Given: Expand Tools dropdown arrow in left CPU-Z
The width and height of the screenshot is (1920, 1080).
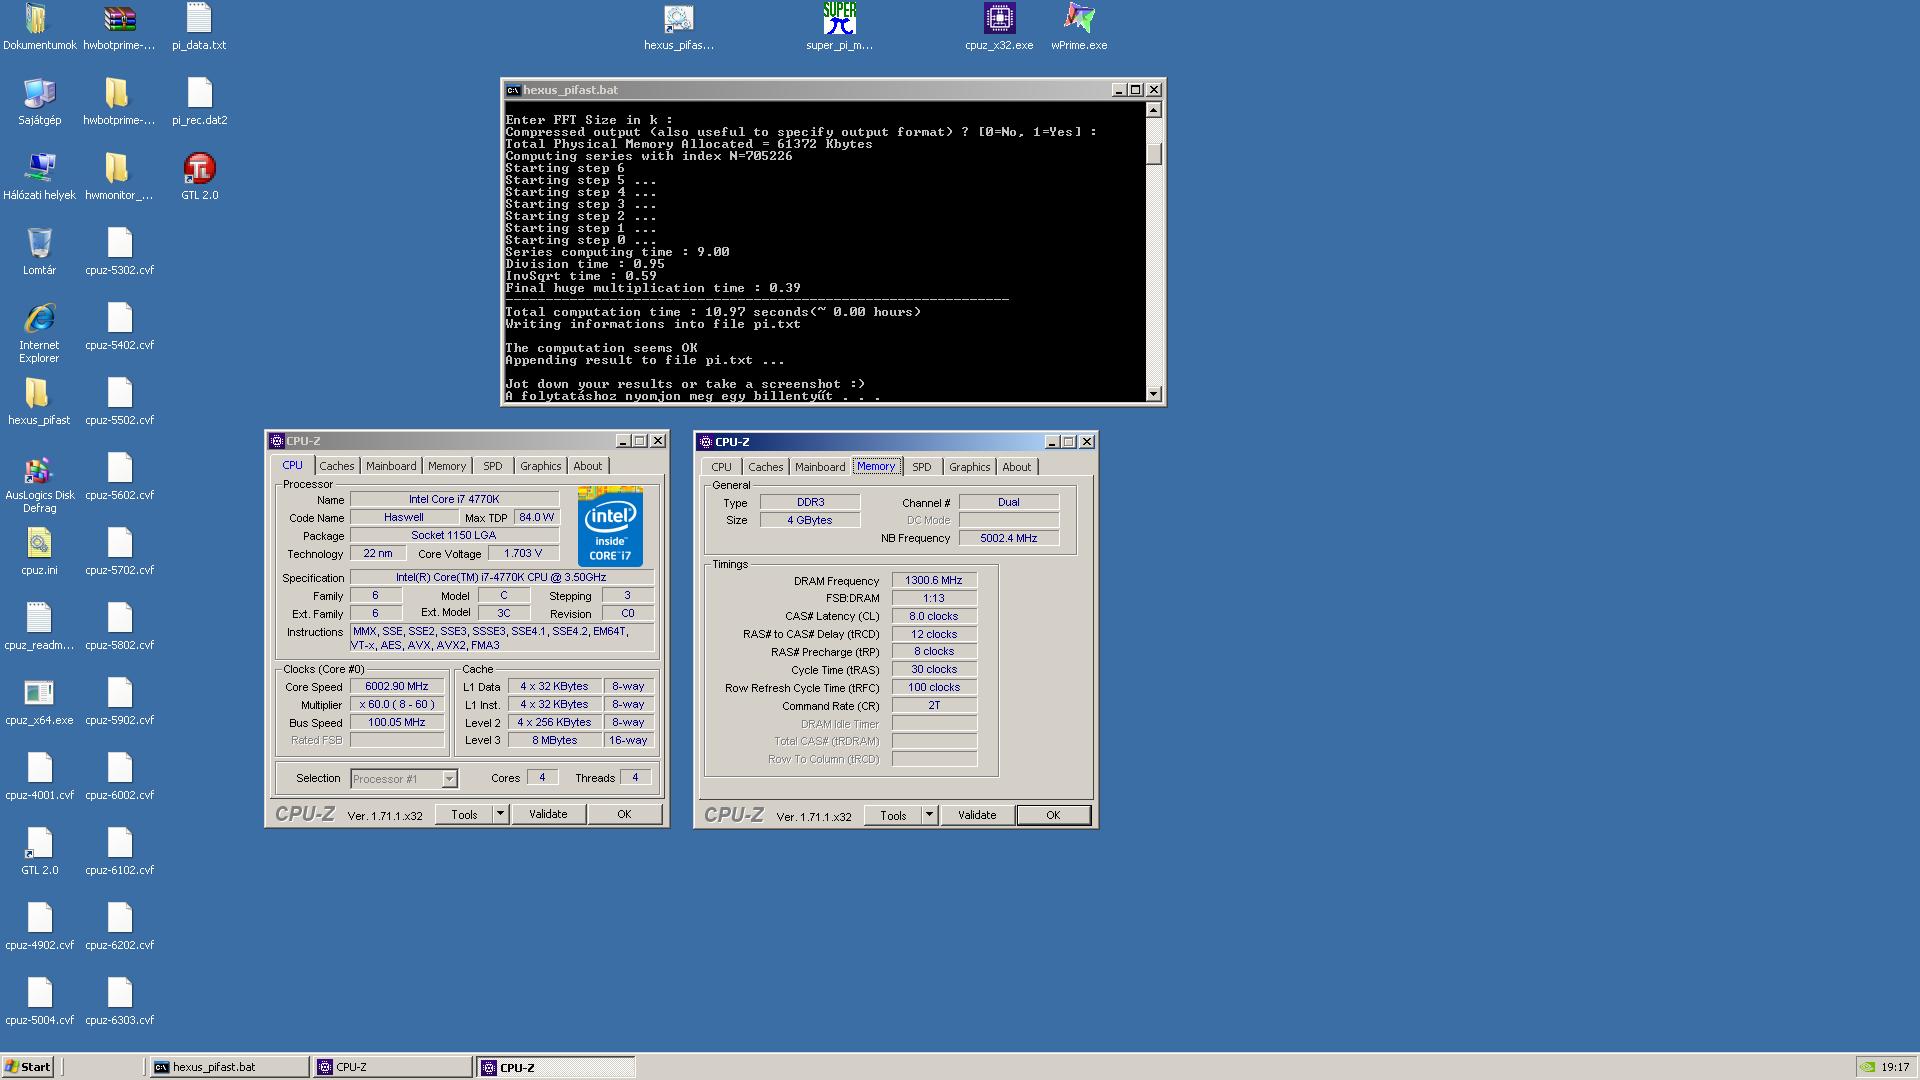Looking at the screenshot, I should click(500, 814).
